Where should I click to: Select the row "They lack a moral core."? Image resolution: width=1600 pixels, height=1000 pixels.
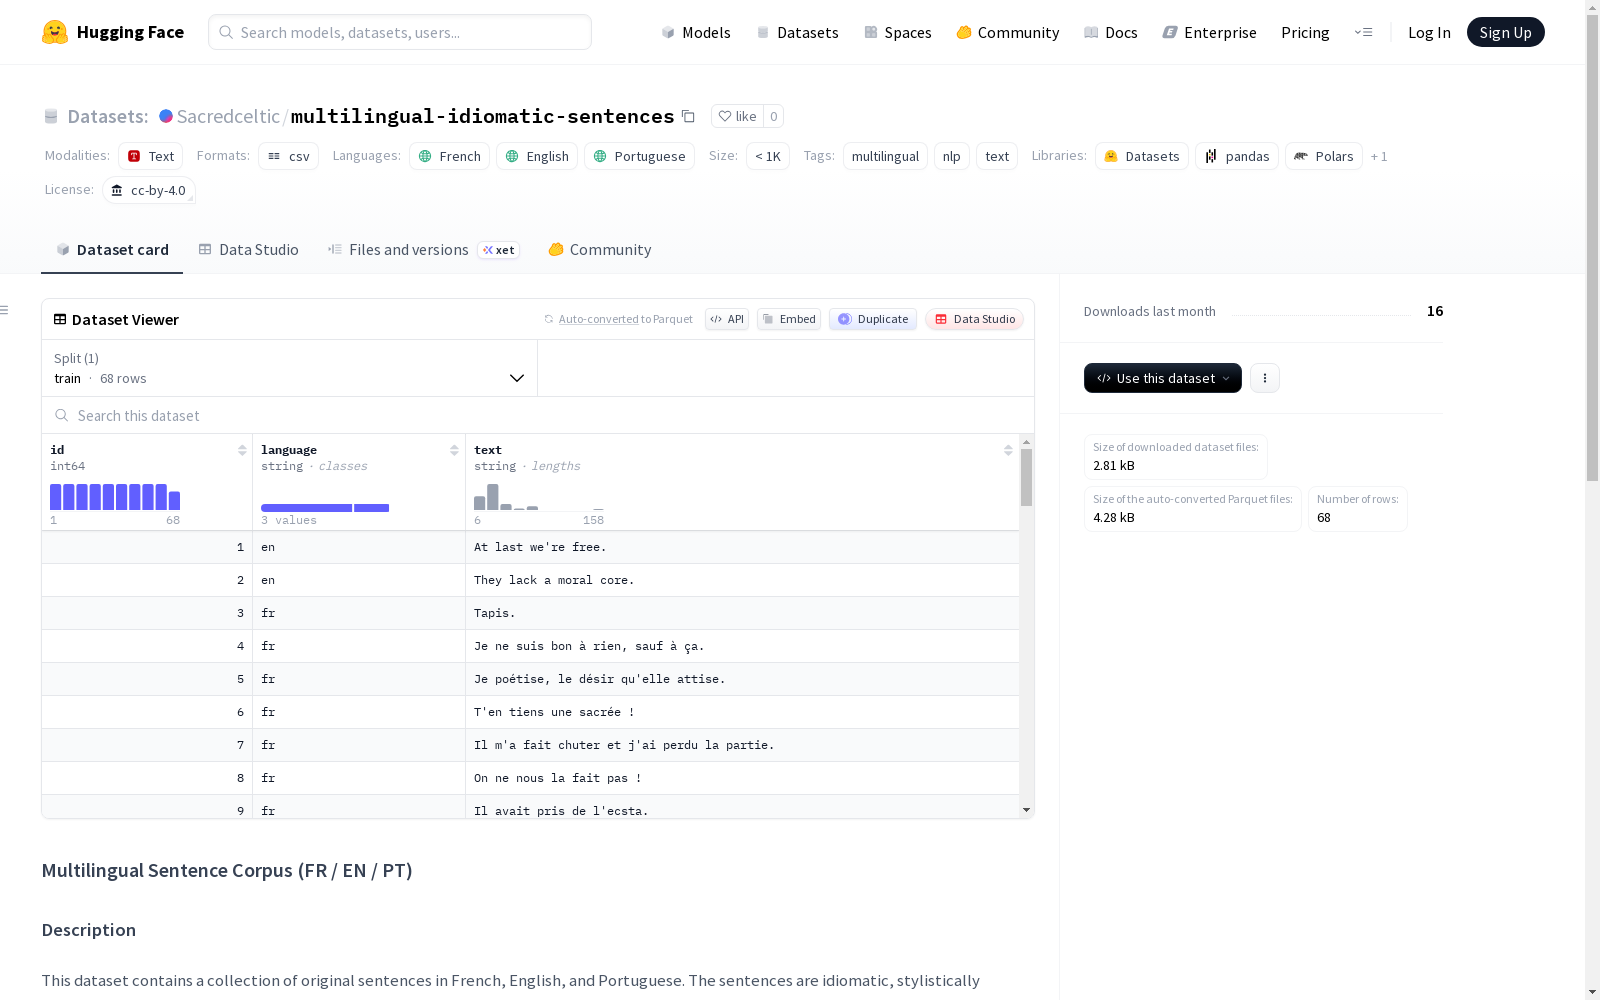pyautogui.click(x=530, y=580)
